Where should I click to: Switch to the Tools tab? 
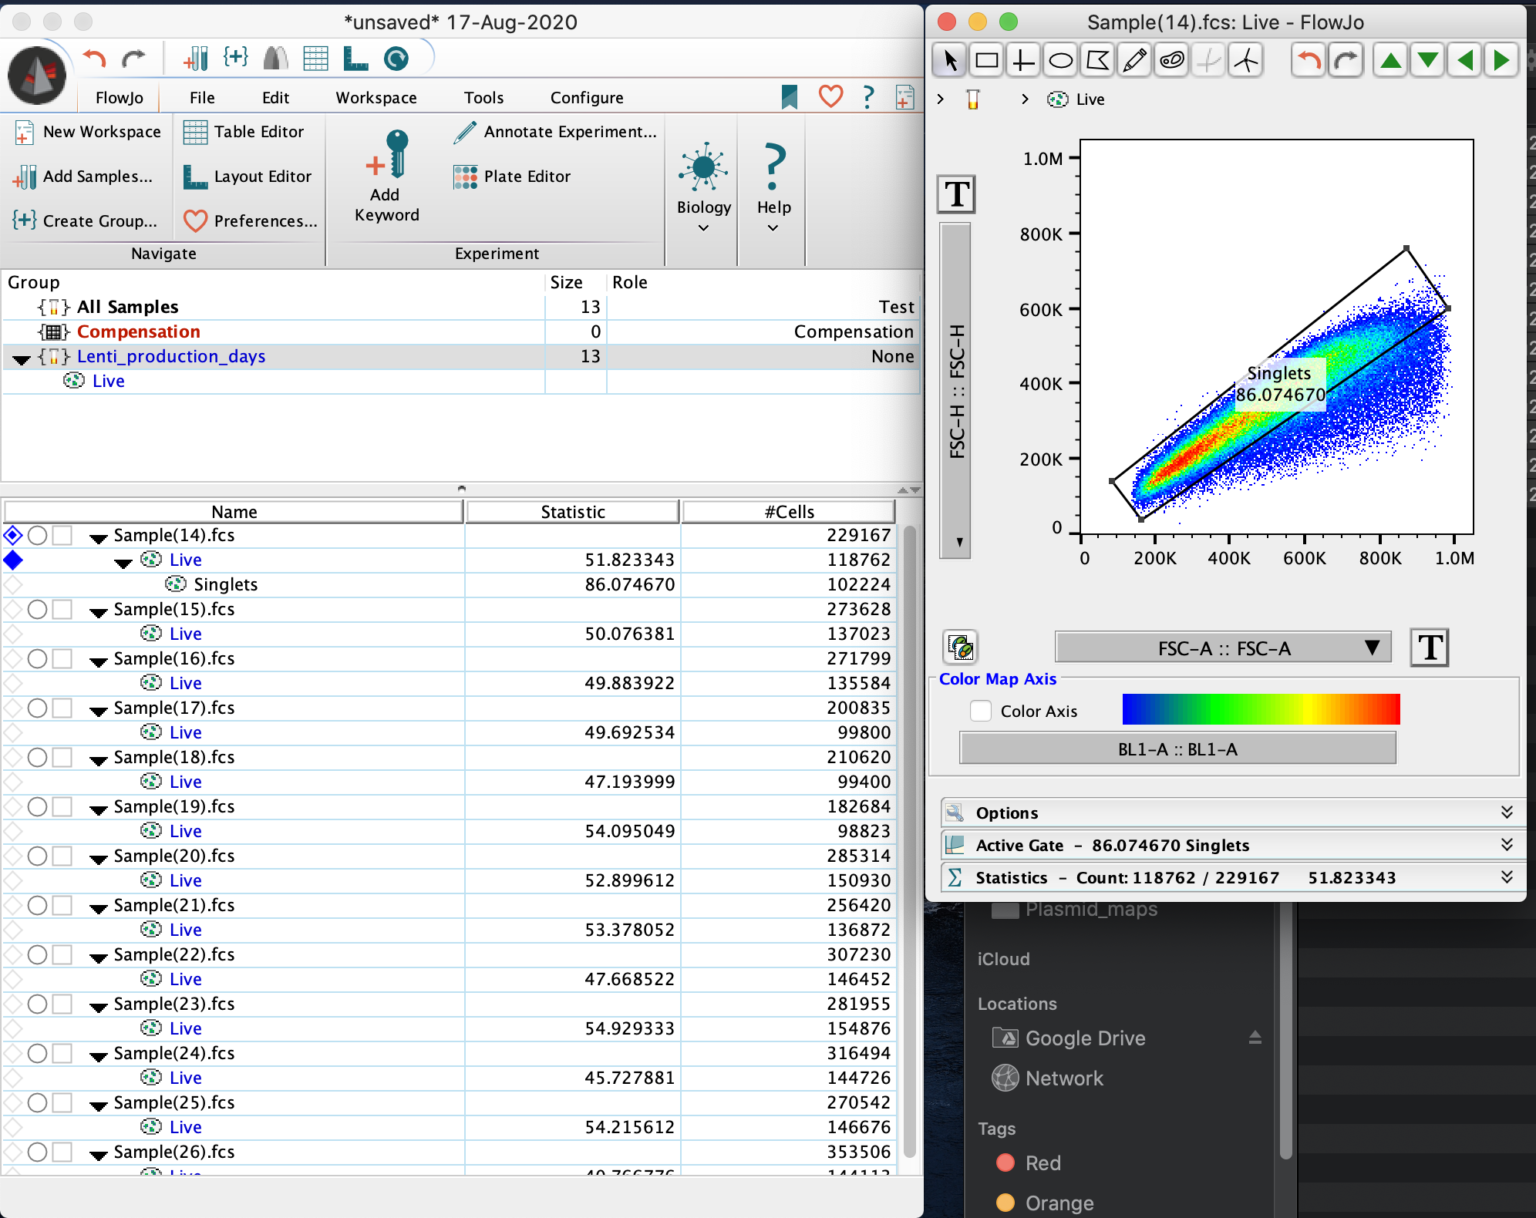[x=484, y=97]
